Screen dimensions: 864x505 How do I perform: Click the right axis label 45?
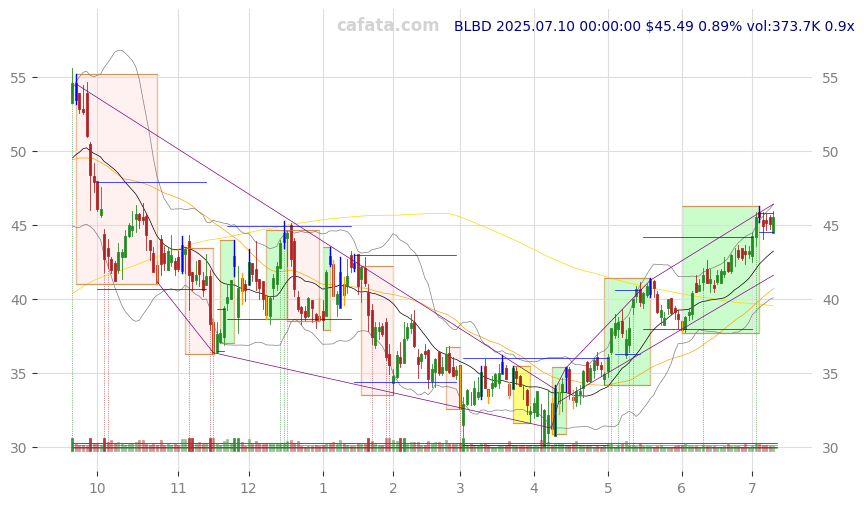click(x=830, y=225)
